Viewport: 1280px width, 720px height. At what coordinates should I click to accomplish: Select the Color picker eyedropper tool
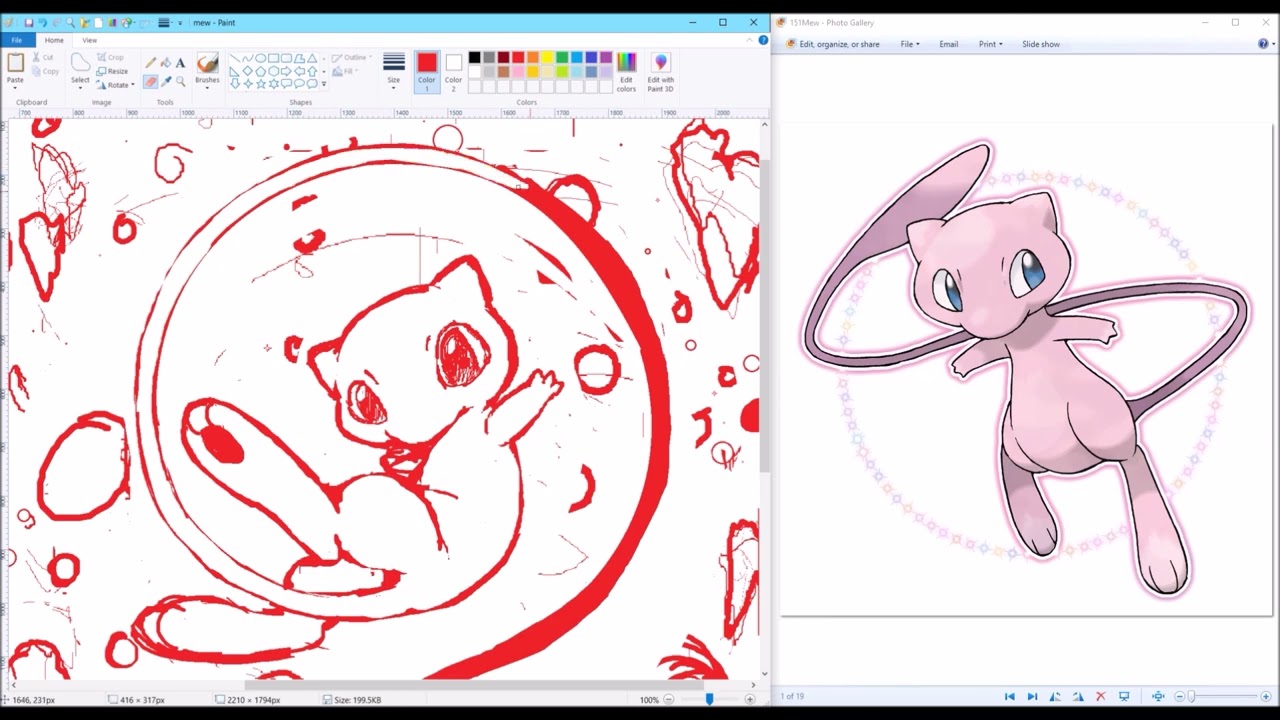(x=165, y=81)
